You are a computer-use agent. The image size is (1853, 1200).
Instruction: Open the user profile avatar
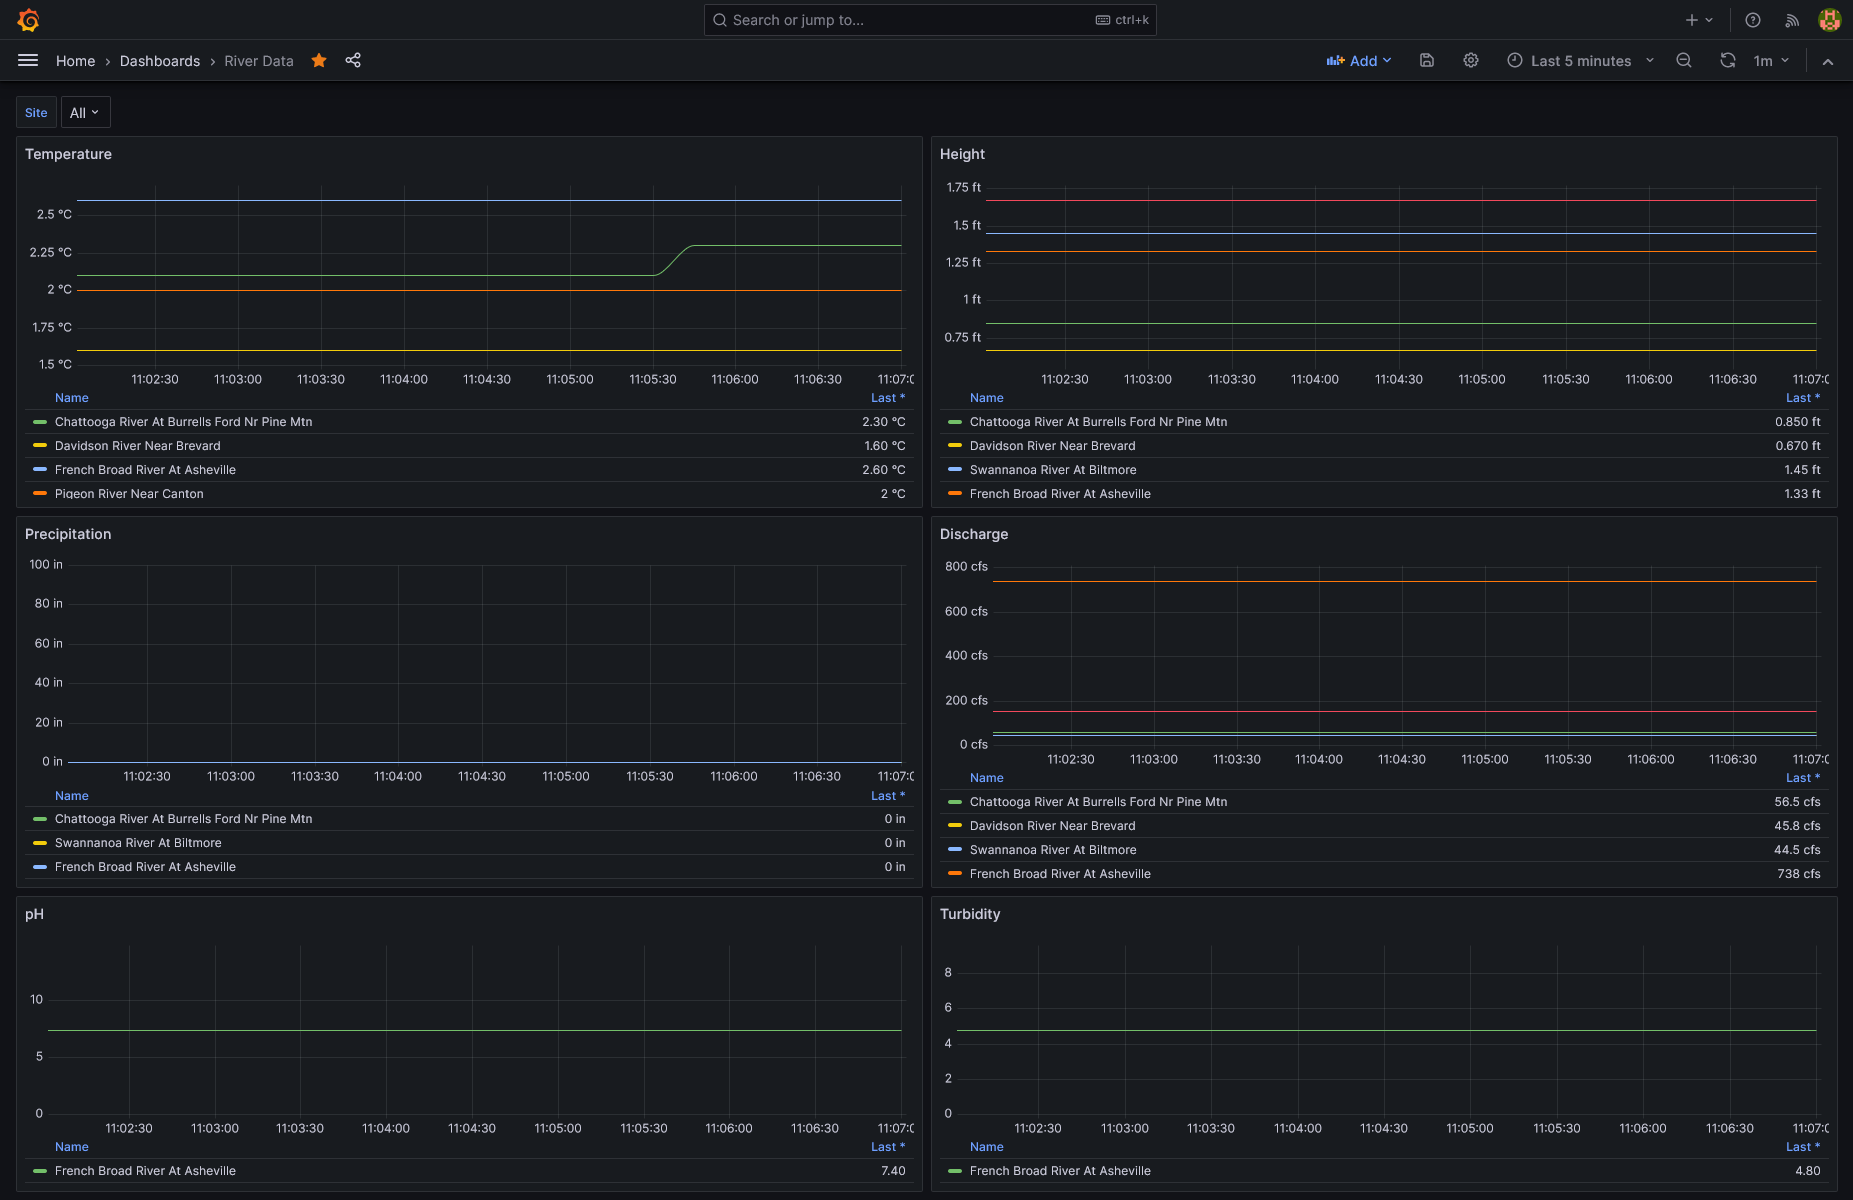point(1829,20)
